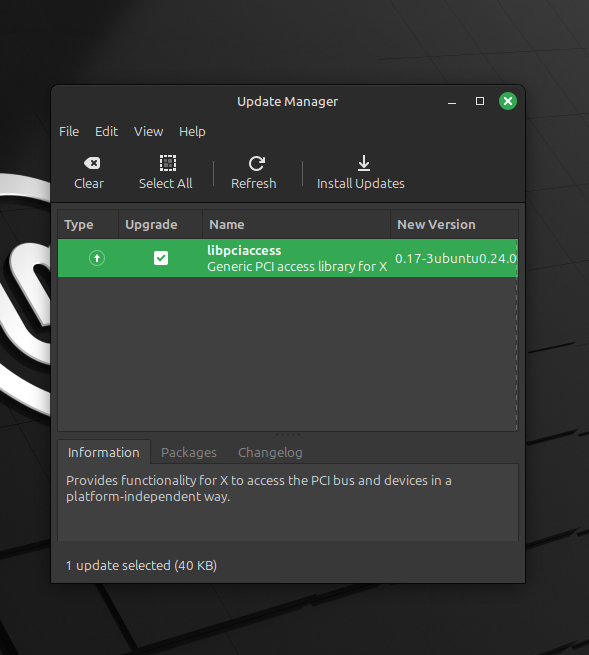Click the Select All toolbar icon
The height and width of the screenshot is (655, 589).
pyautogui.click(x=168, y=163)
